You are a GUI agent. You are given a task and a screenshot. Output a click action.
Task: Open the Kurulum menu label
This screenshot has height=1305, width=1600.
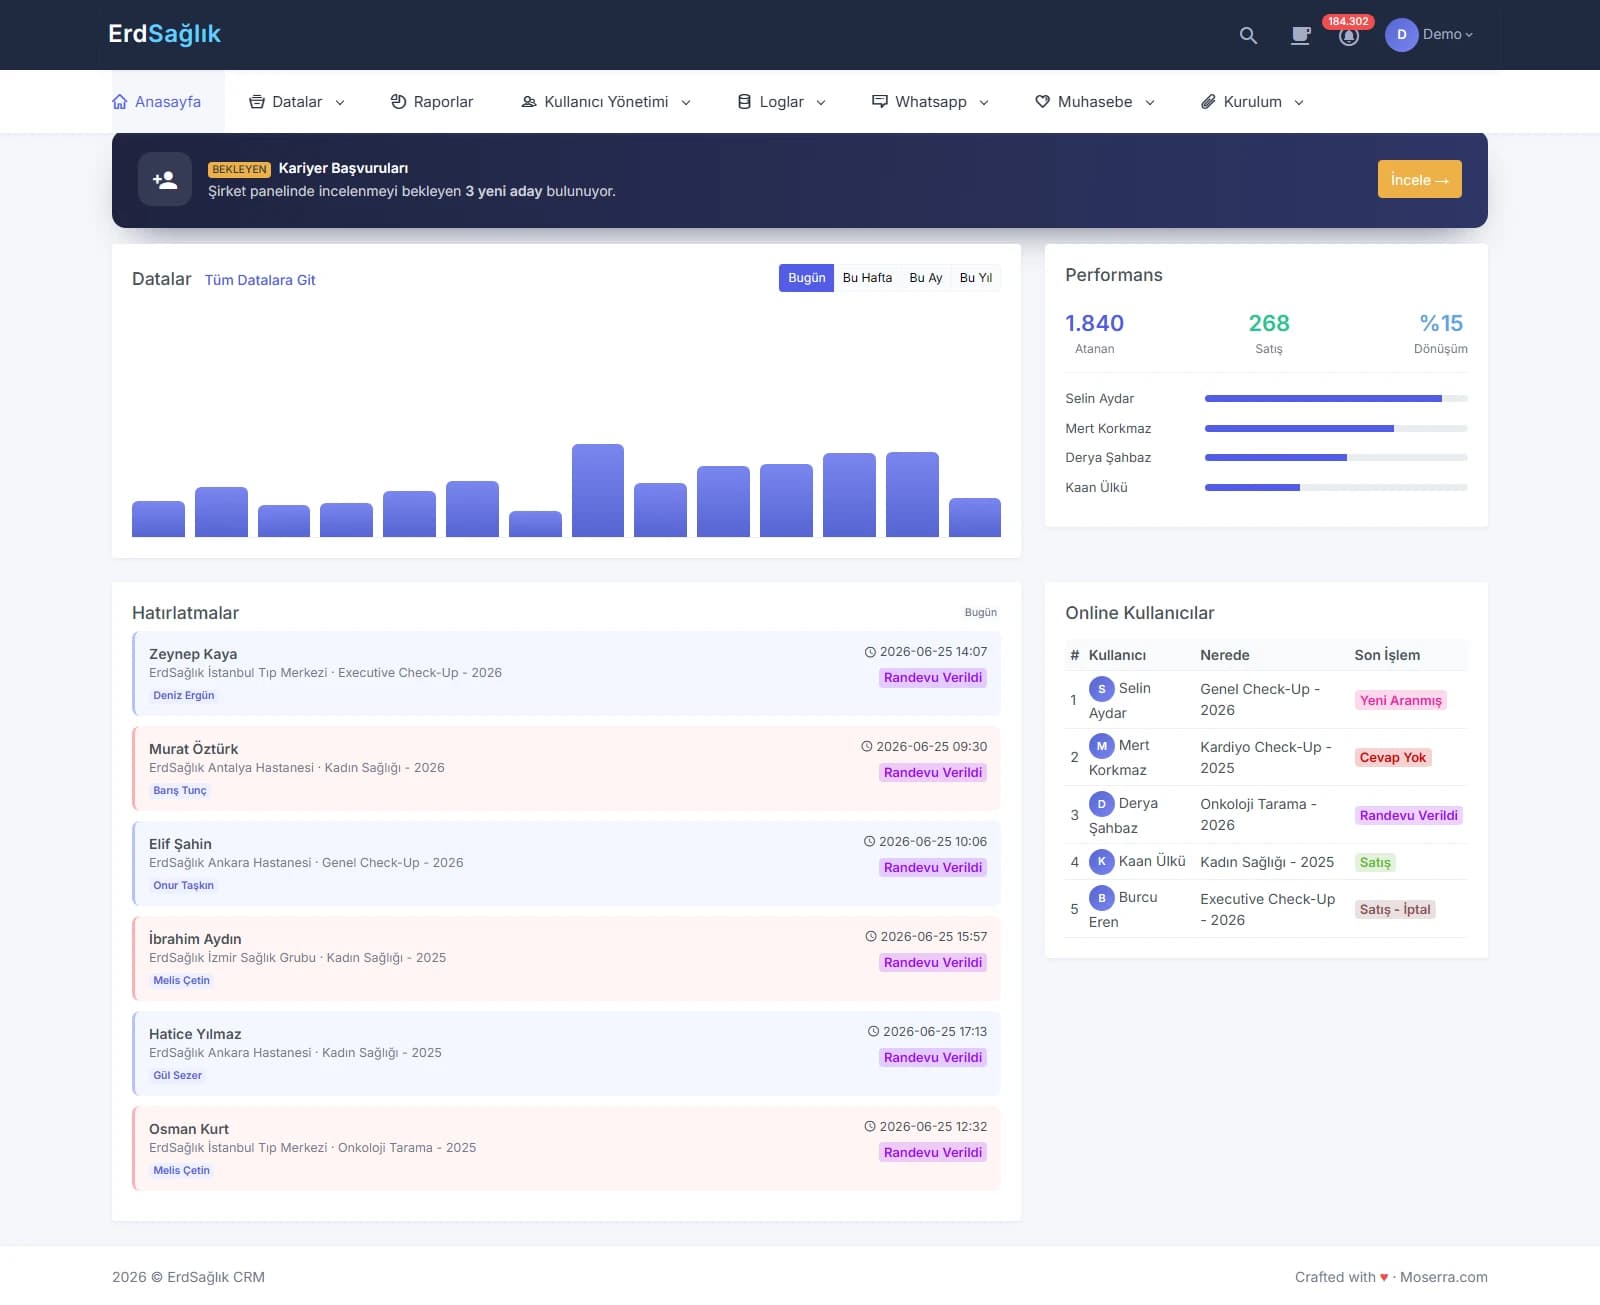coord(1252,102)
